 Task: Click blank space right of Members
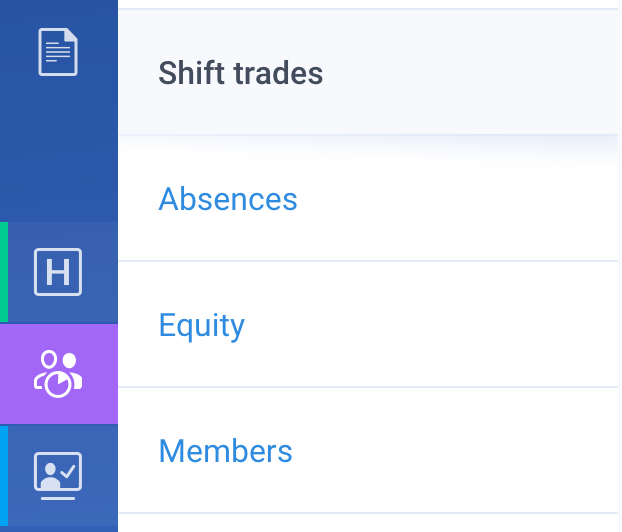click(456, 450)
